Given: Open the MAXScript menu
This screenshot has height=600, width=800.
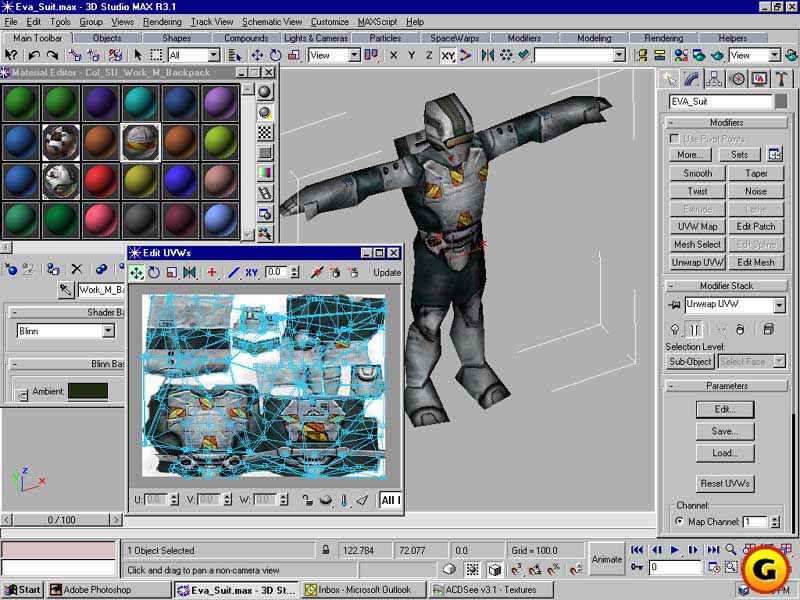Looking at the screenshot, I should click(x=377, y=22).
